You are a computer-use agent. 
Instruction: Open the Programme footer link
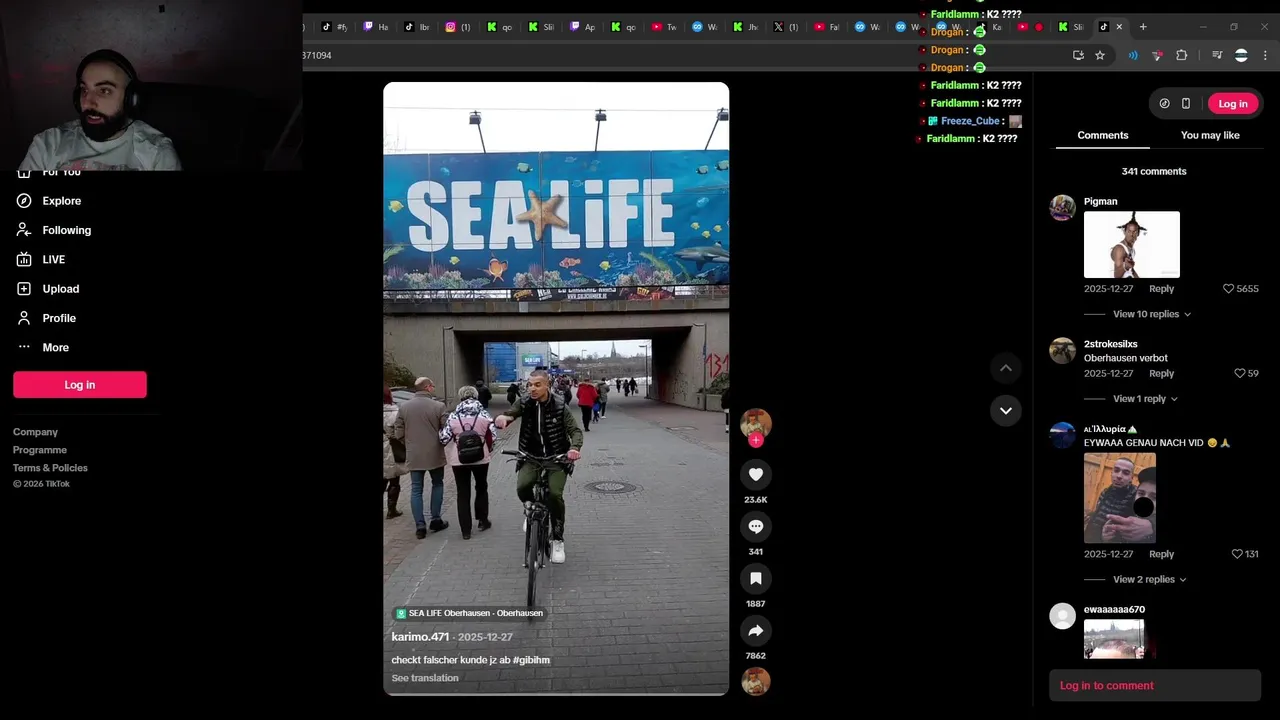coord(40,450)
